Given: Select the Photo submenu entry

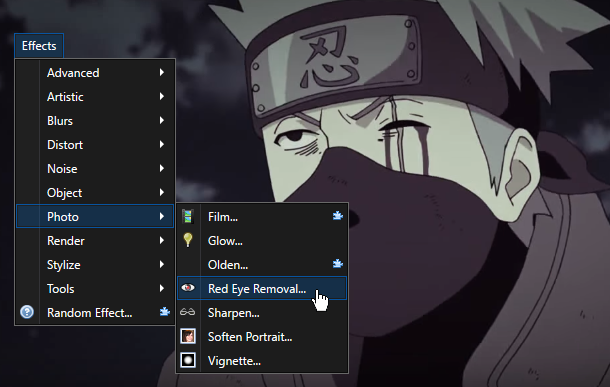Looking at the screenshot, I should [x=95, y=216].
